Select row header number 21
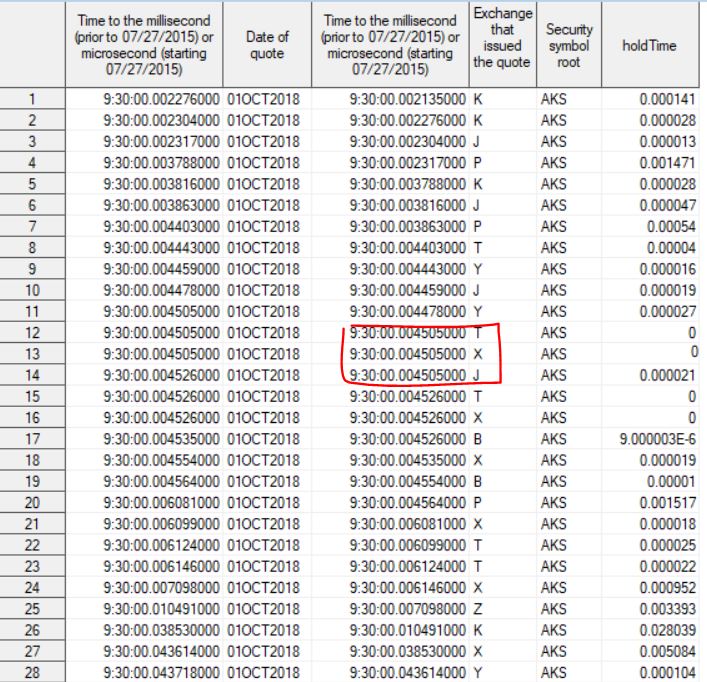 pos(32,524)
